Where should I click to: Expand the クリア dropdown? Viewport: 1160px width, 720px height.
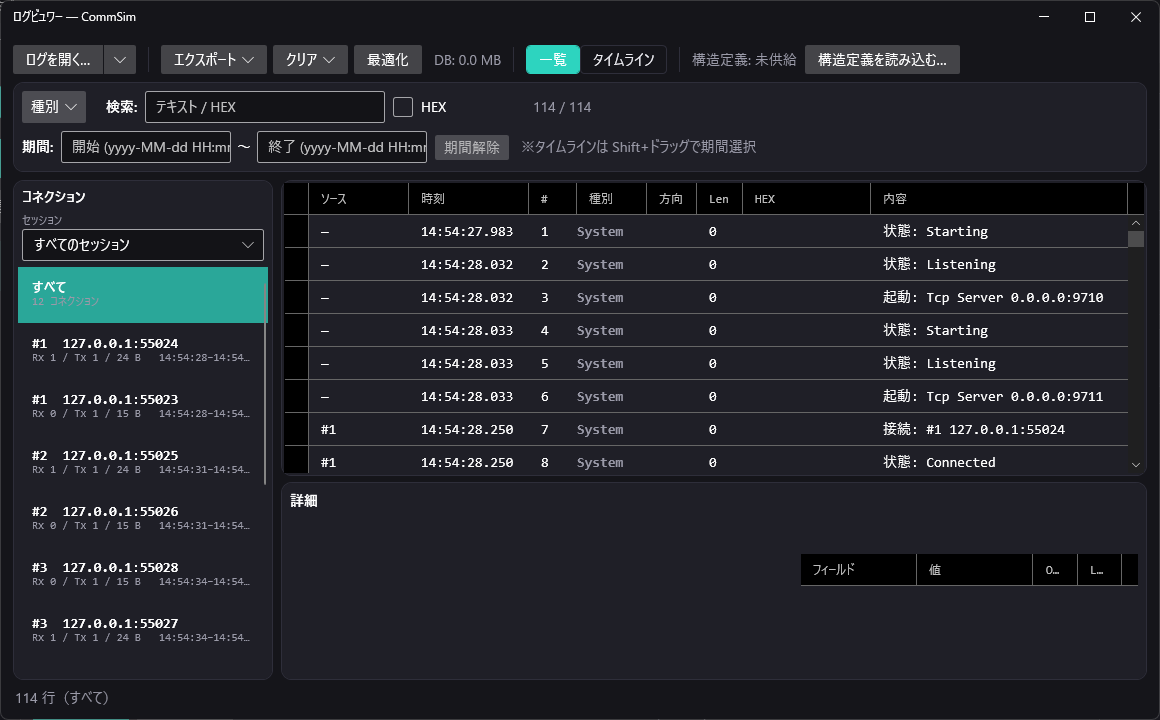point(310,60)
